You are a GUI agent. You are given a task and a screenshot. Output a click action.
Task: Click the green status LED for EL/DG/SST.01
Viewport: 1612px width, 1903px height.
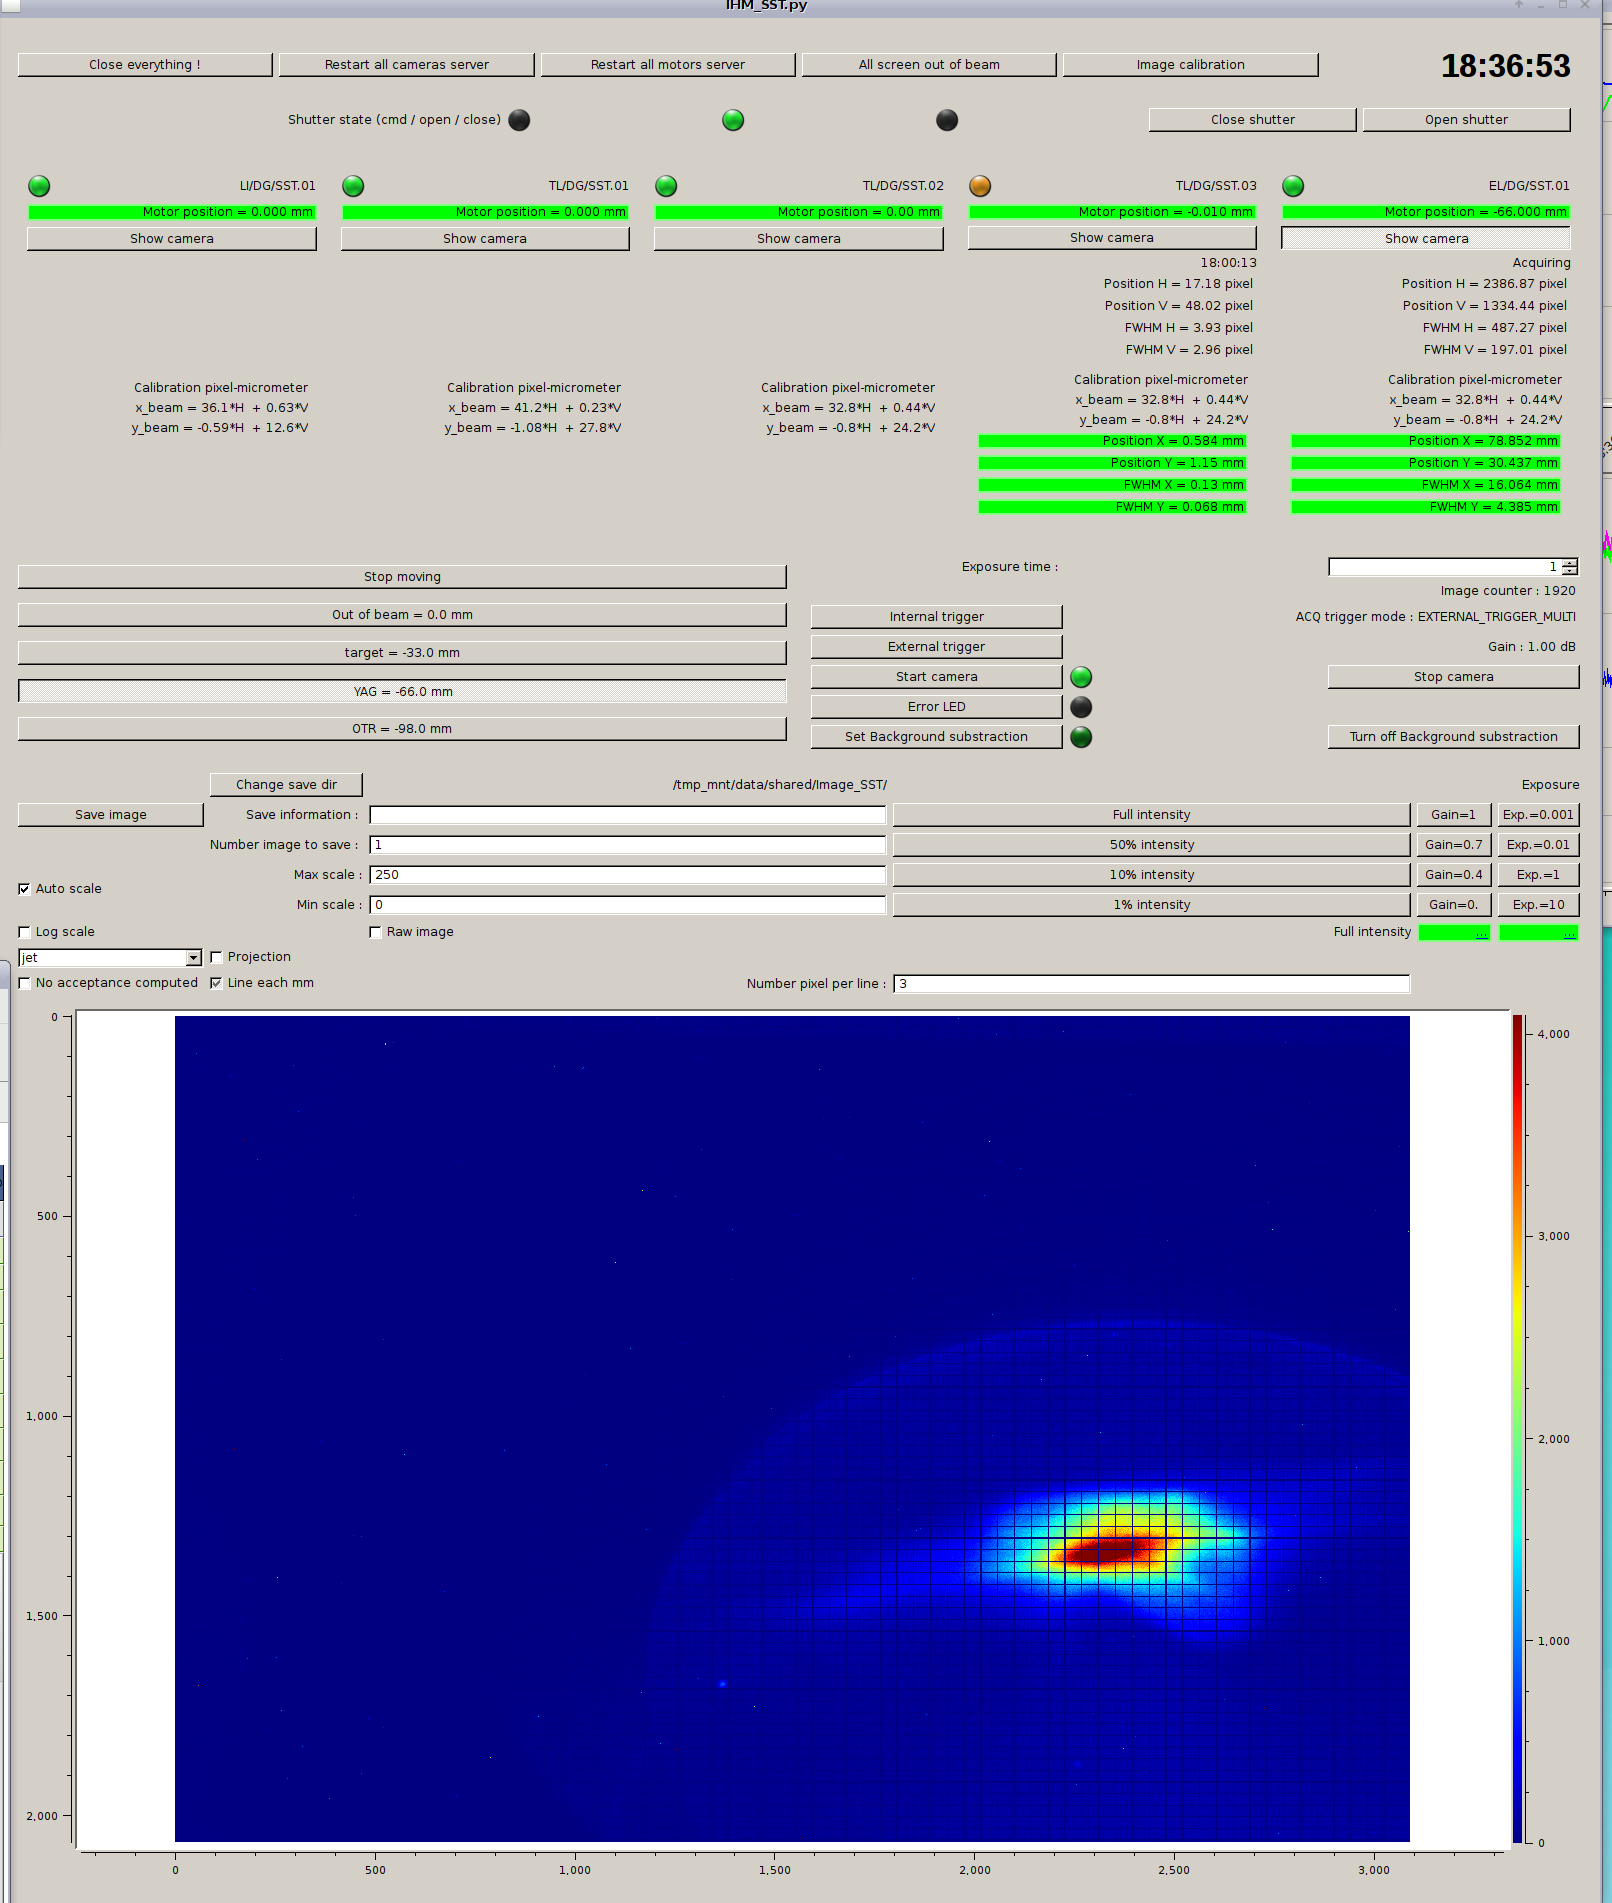[1293, 186]
